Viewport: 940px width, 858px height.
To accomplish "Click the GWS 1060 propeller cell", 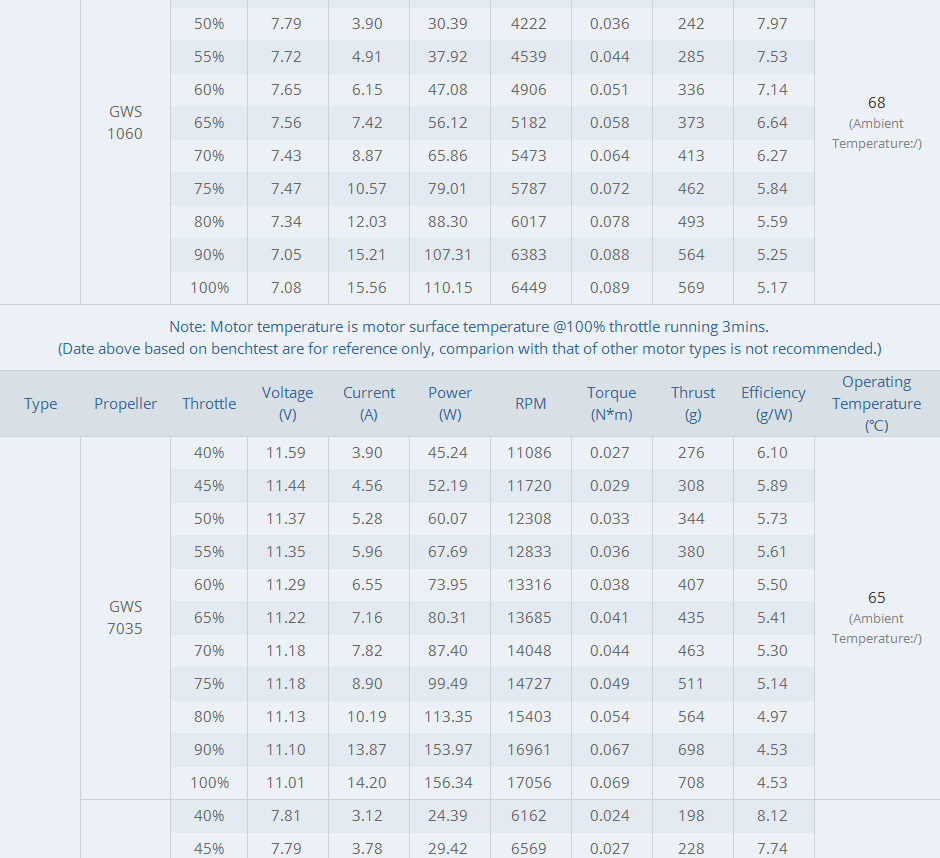I will 125,123.
